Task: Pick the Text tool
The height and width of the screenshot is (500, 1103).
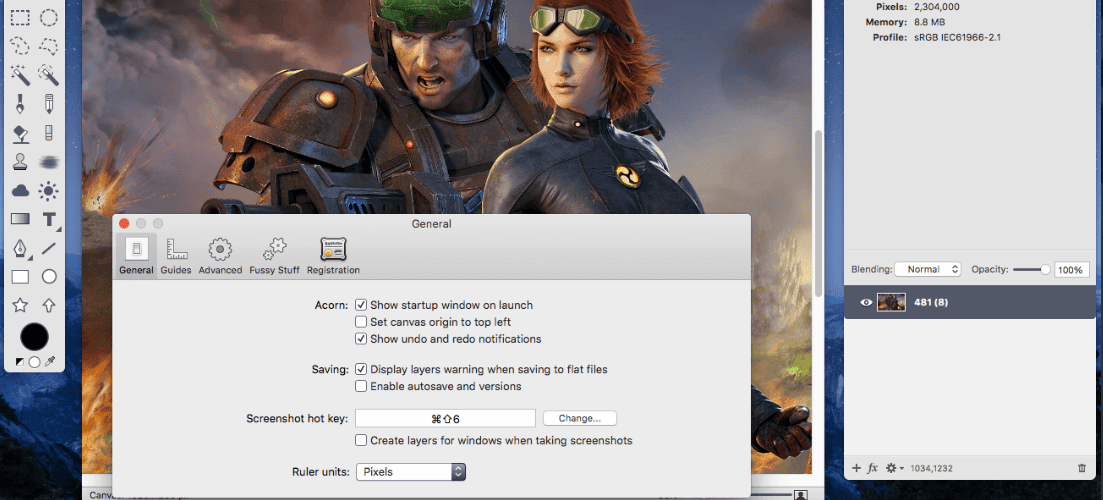Action: pyautogui.click(x=49, y=219)
